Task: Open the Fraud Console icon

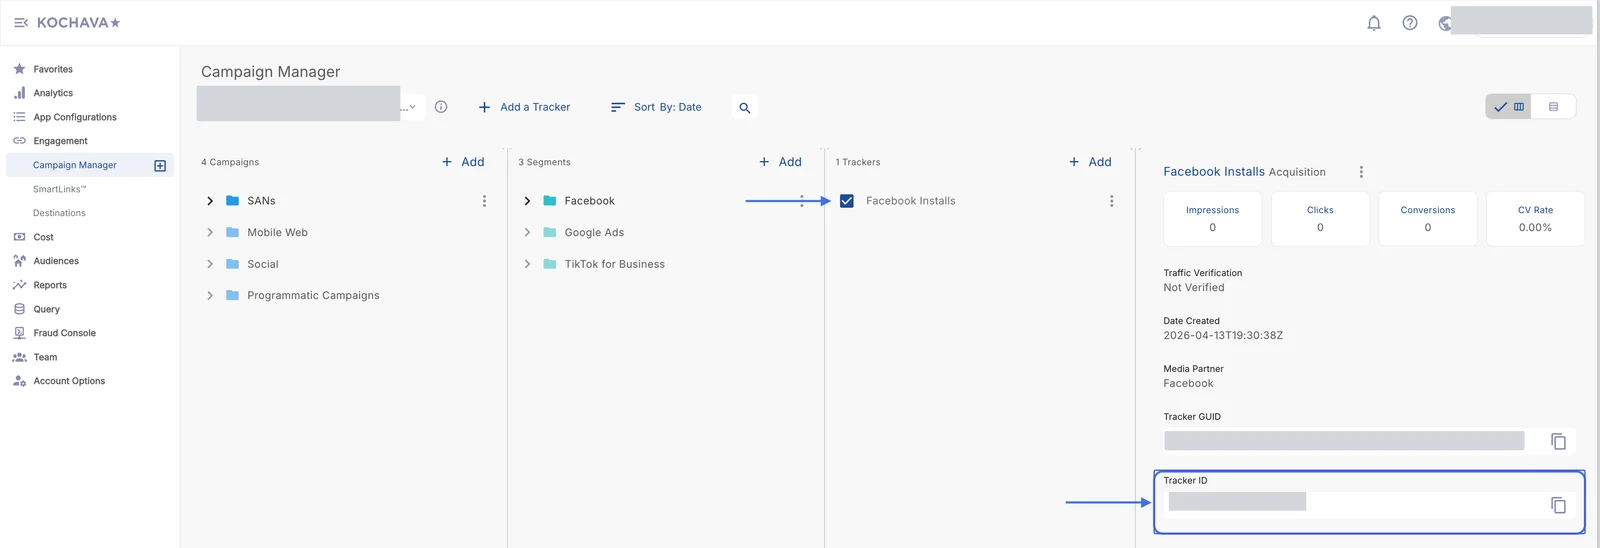Action: (x=19, y=333)
